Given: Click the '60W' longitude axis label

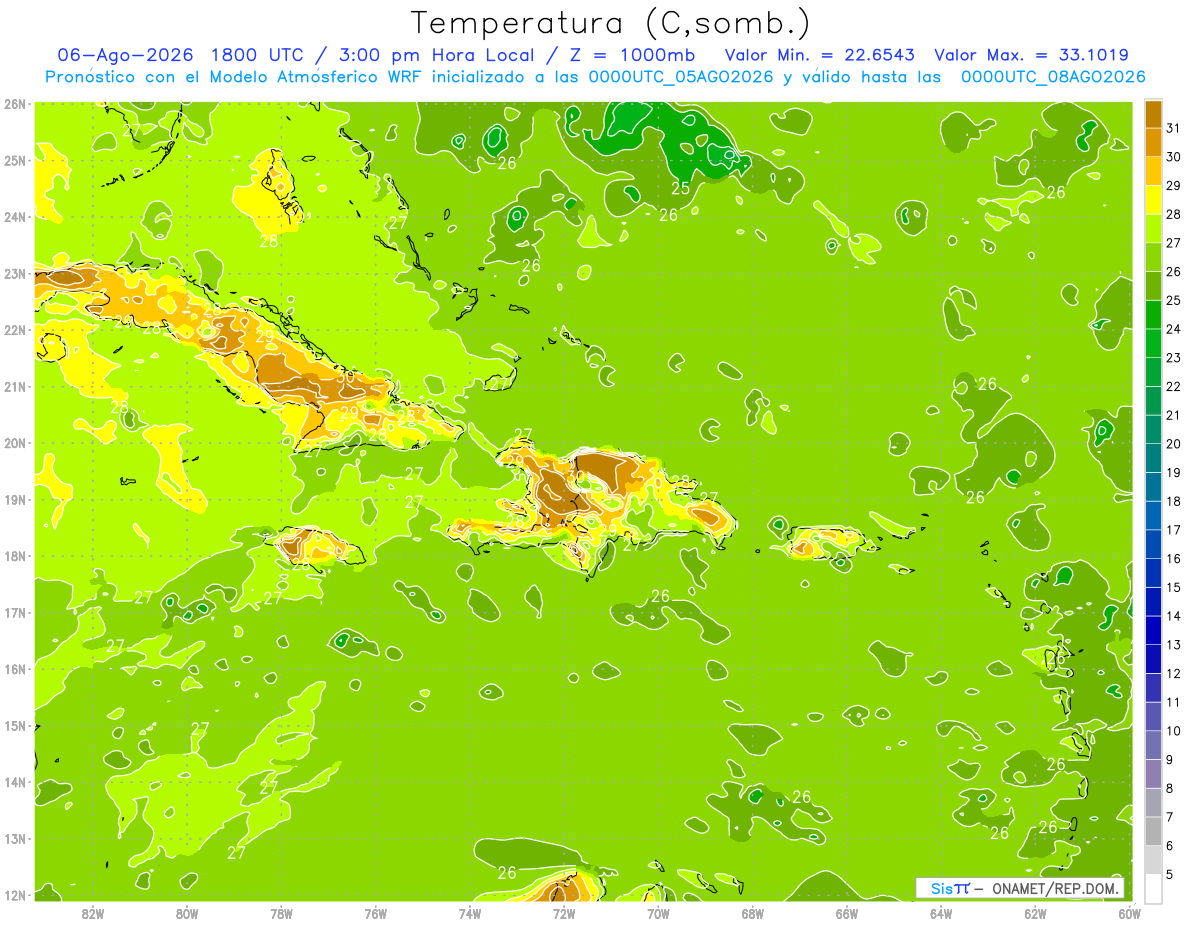Looking at the screenshot, I should coord(1129,913).
